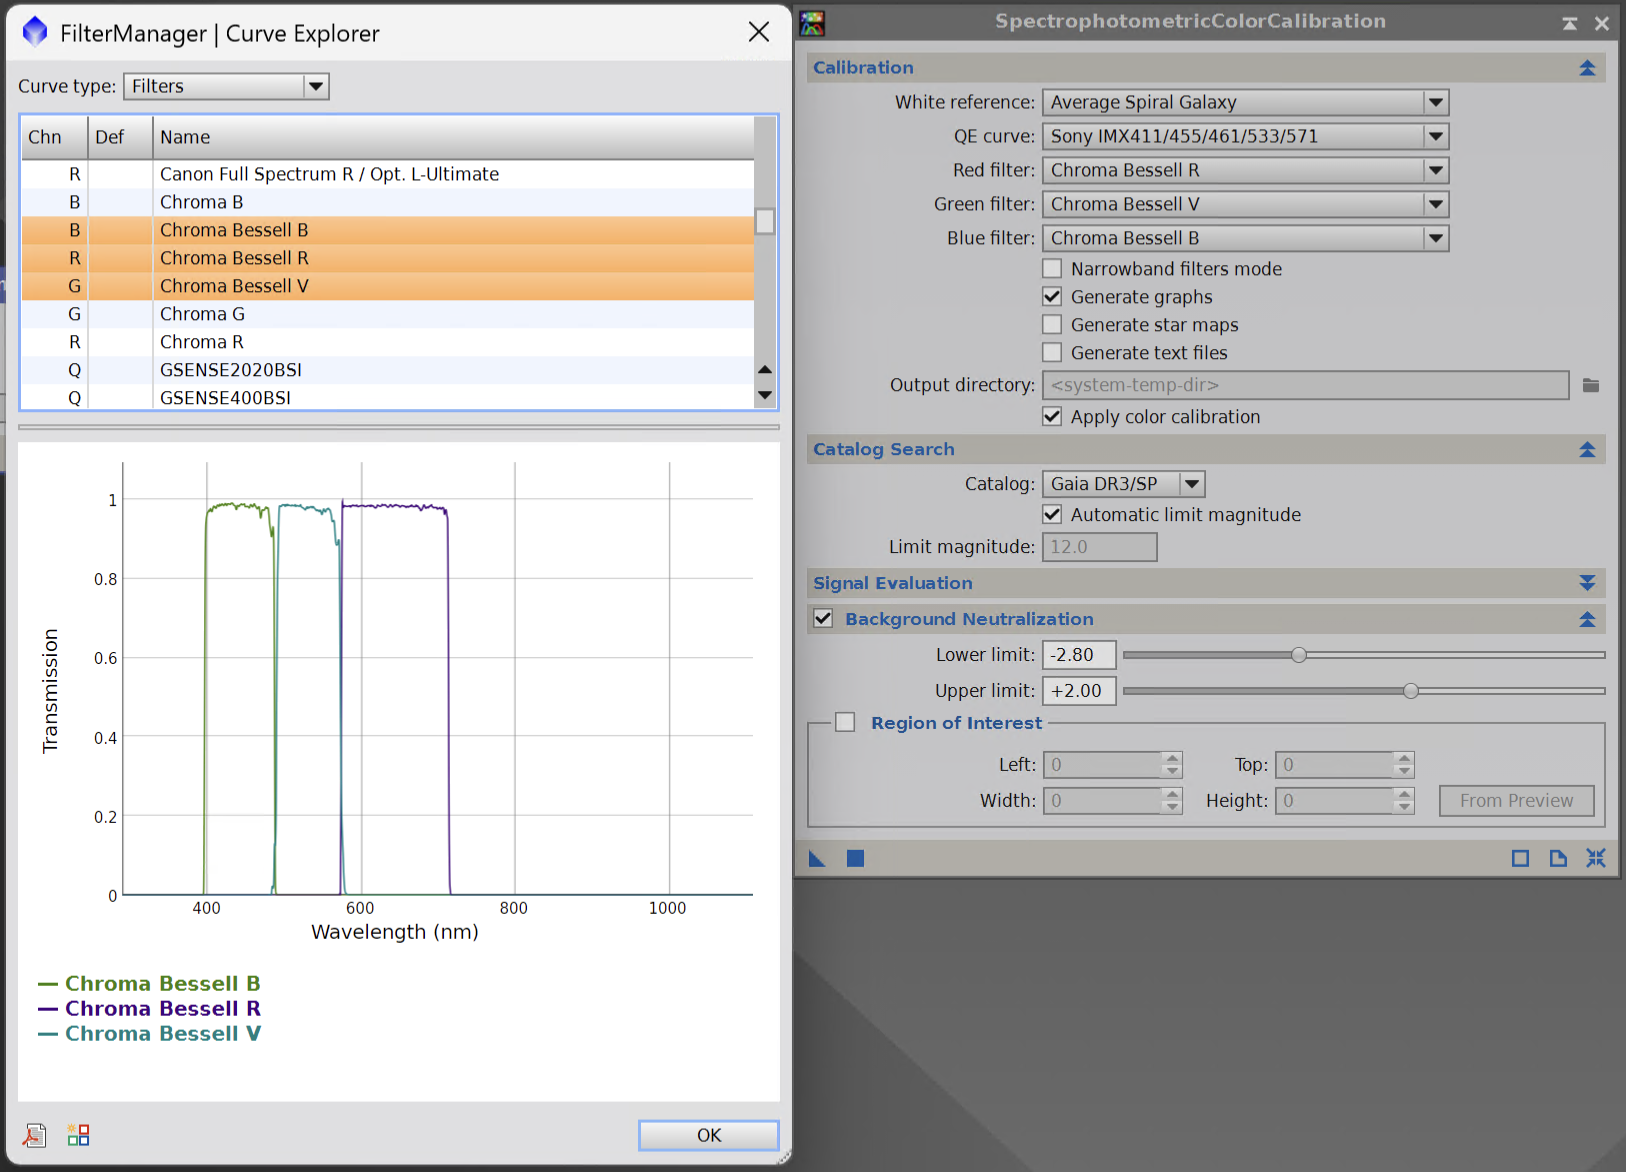1626x1172 pixels.
Task: Open the White reference dropdown
Action: tap(1245, 102)
